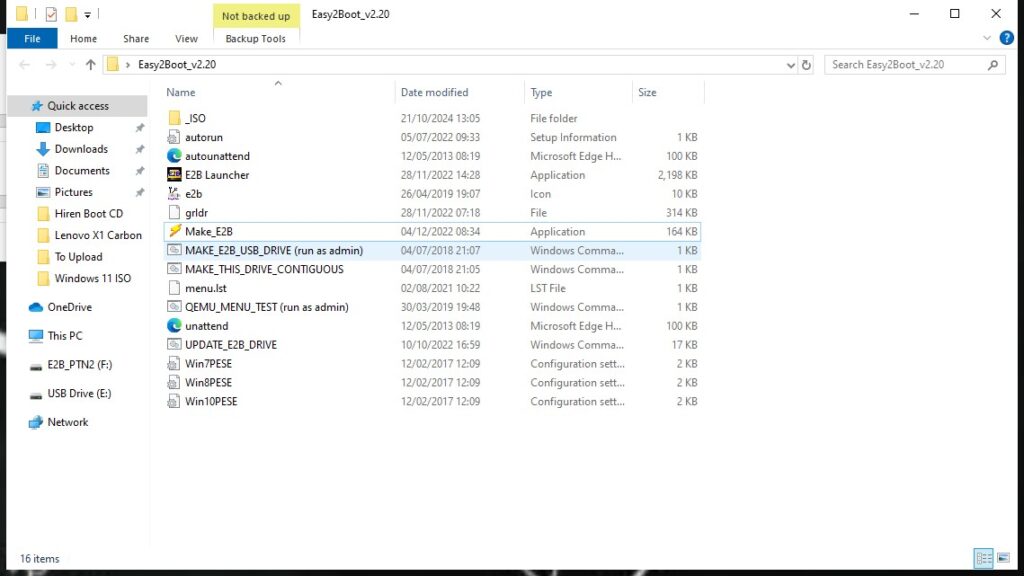
Task: Sort by the Name column header
Action: pos(181,93)
